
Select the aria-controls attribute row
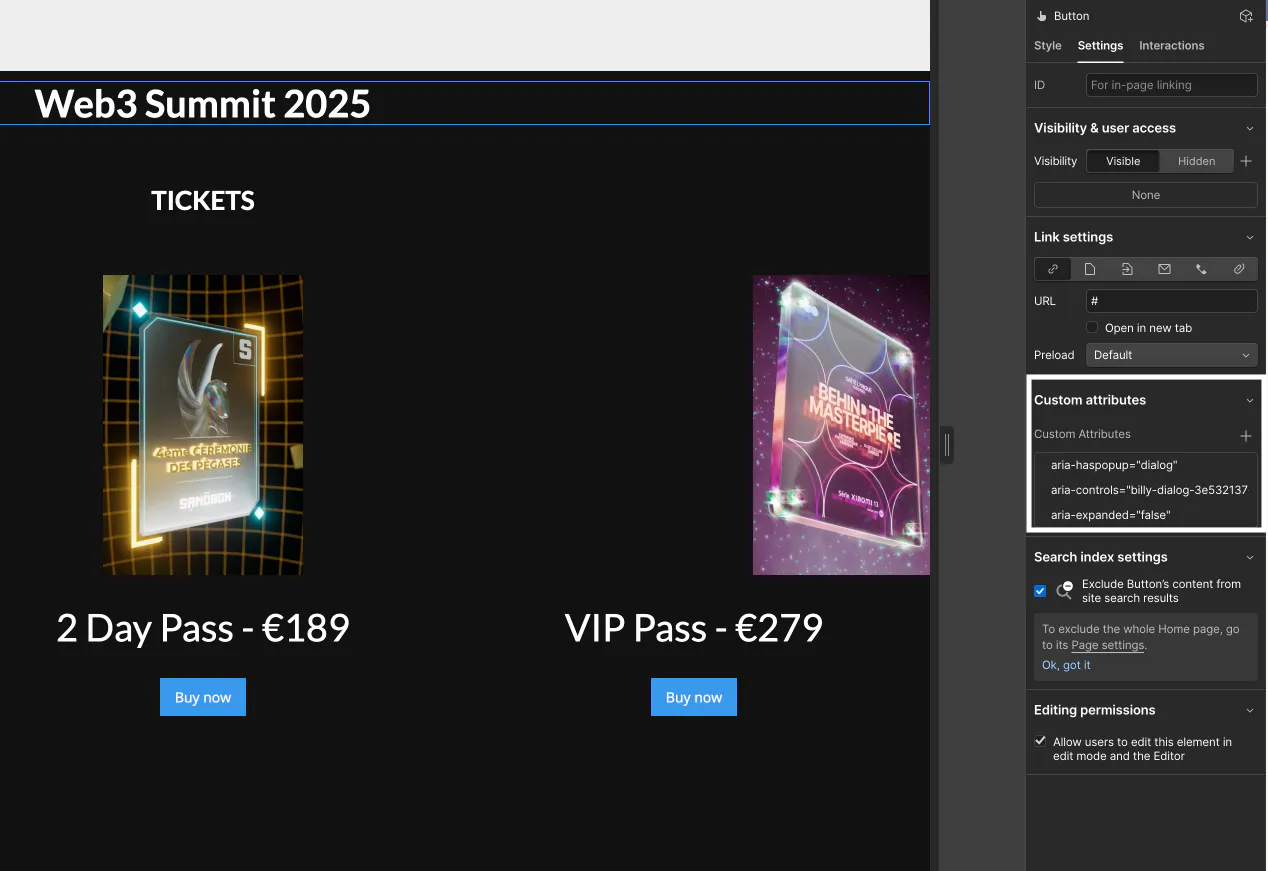(1146, 490)
